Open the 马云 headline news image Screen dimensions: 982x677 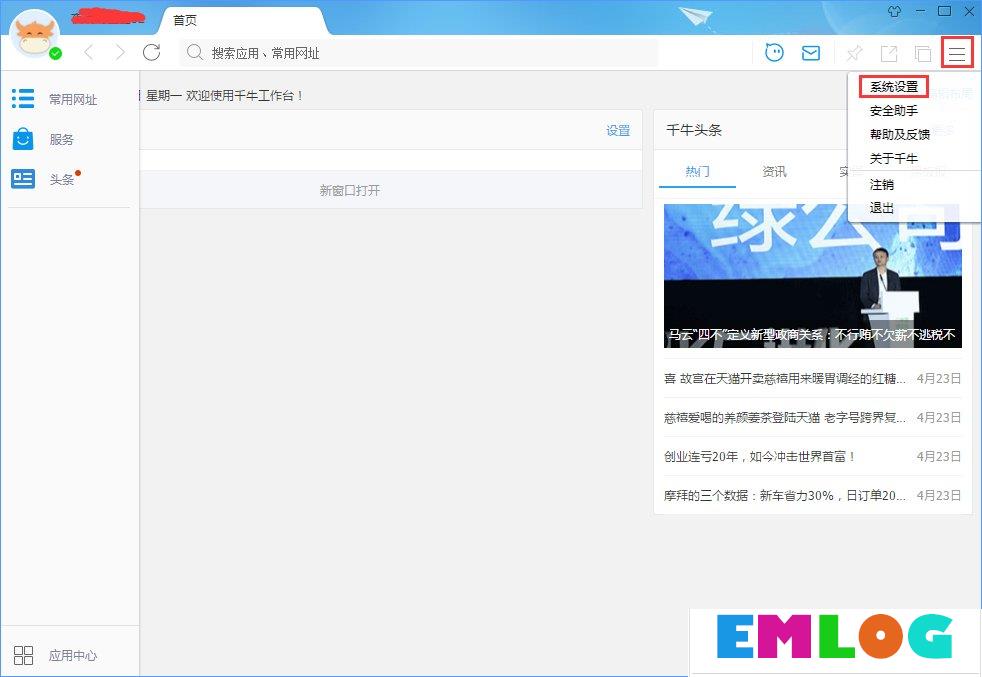click(x=813, y=276)
